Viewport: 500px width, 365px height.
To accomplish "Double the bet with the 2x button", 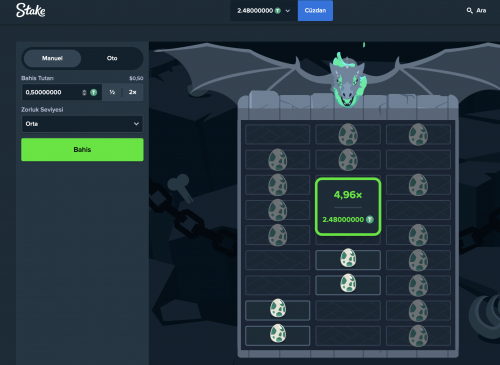I will click(x=133, y=92).
